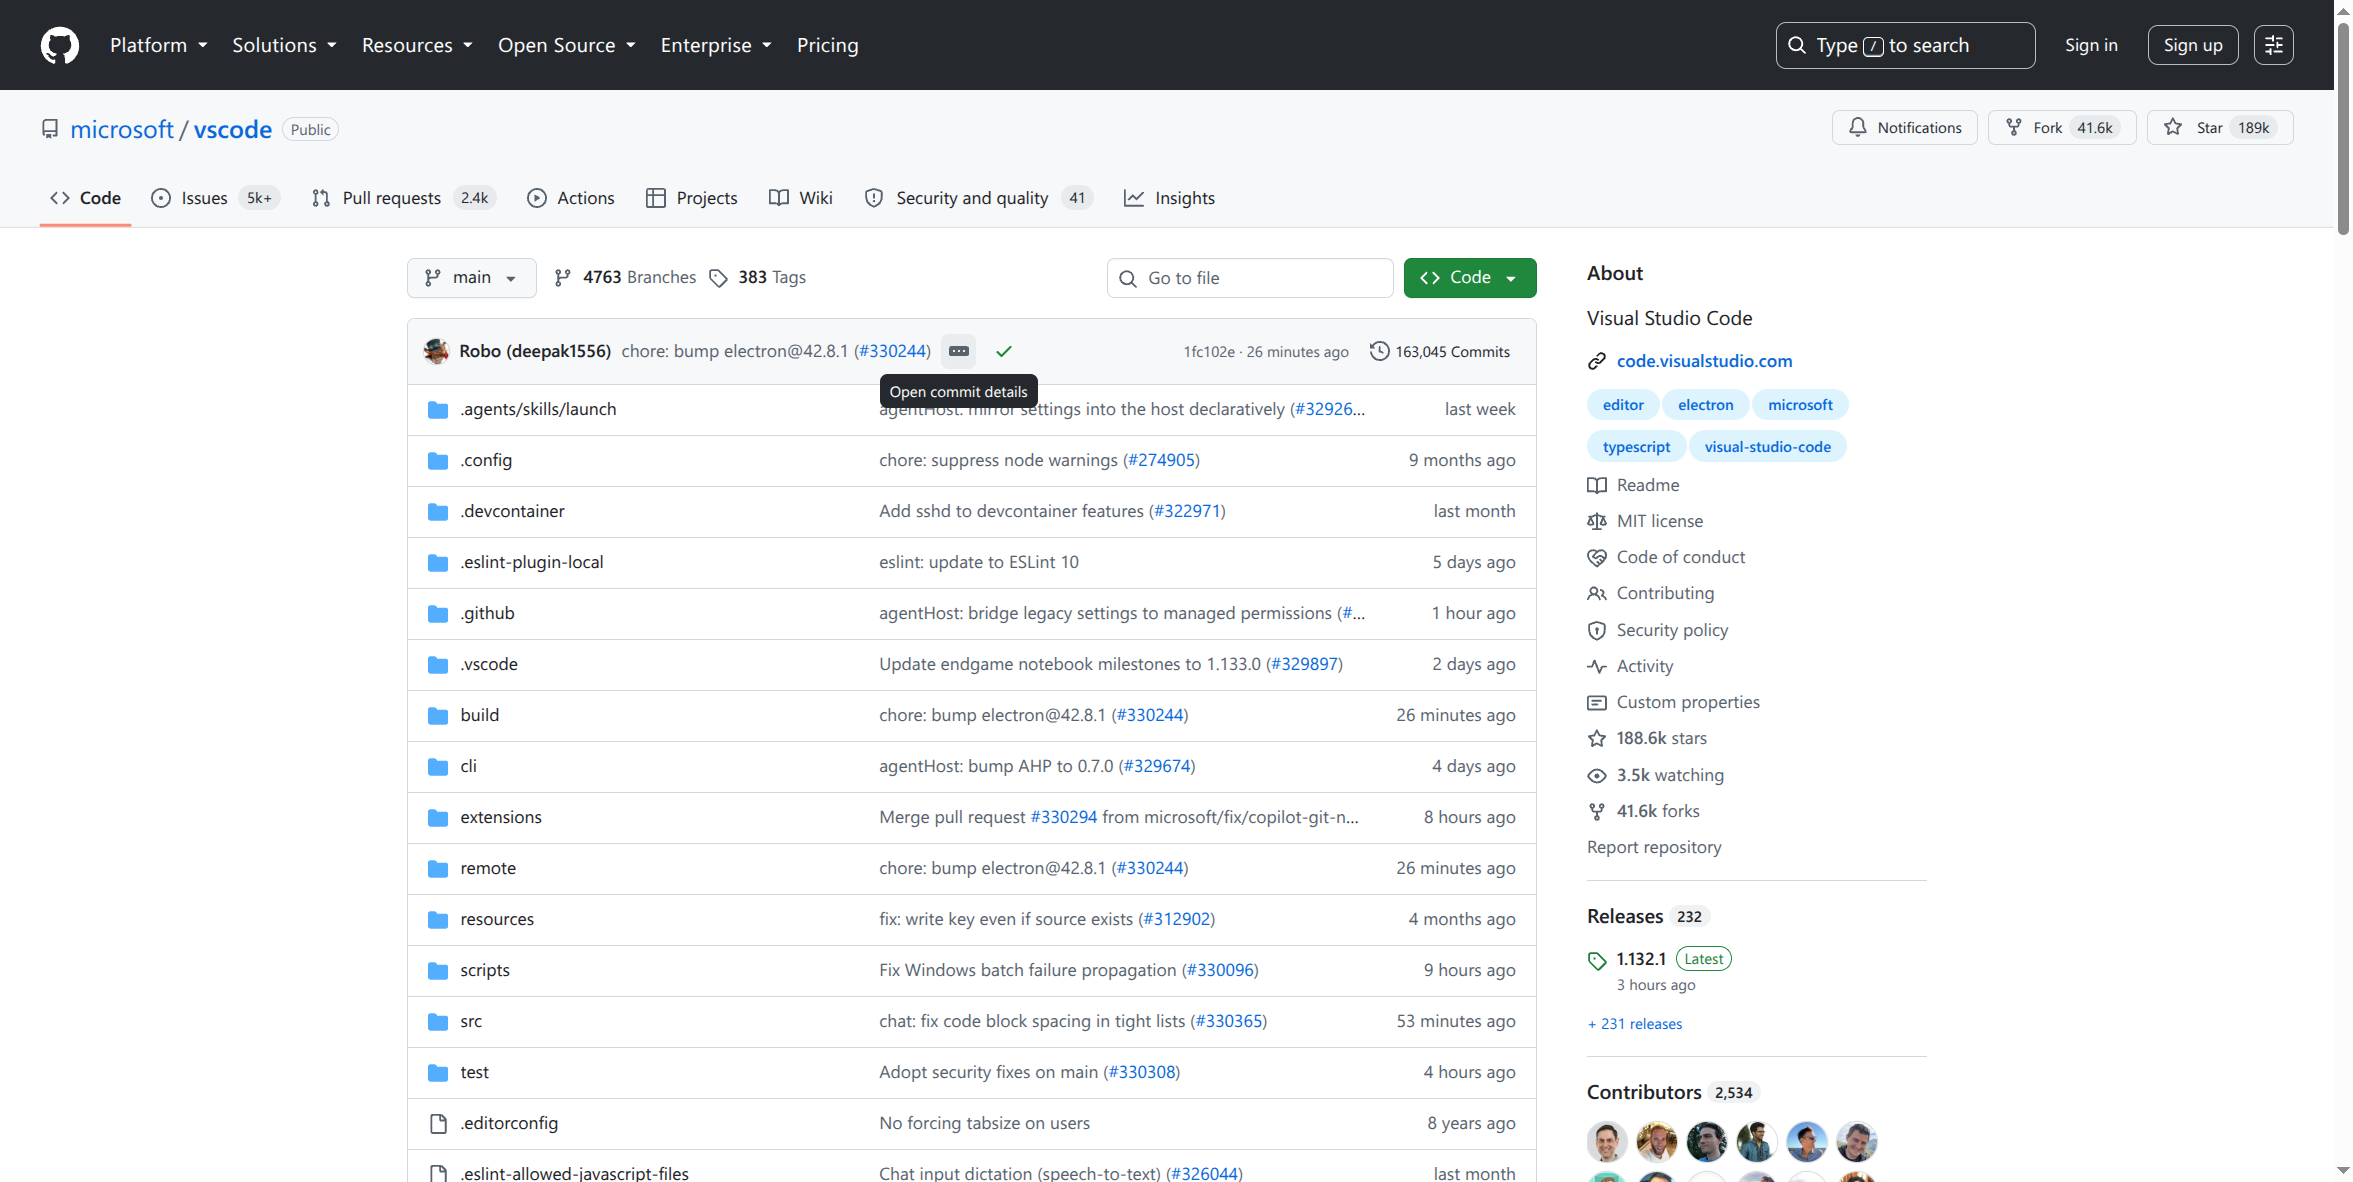Open the extensions folder
2353x1182 pixels.
point(500,817)
